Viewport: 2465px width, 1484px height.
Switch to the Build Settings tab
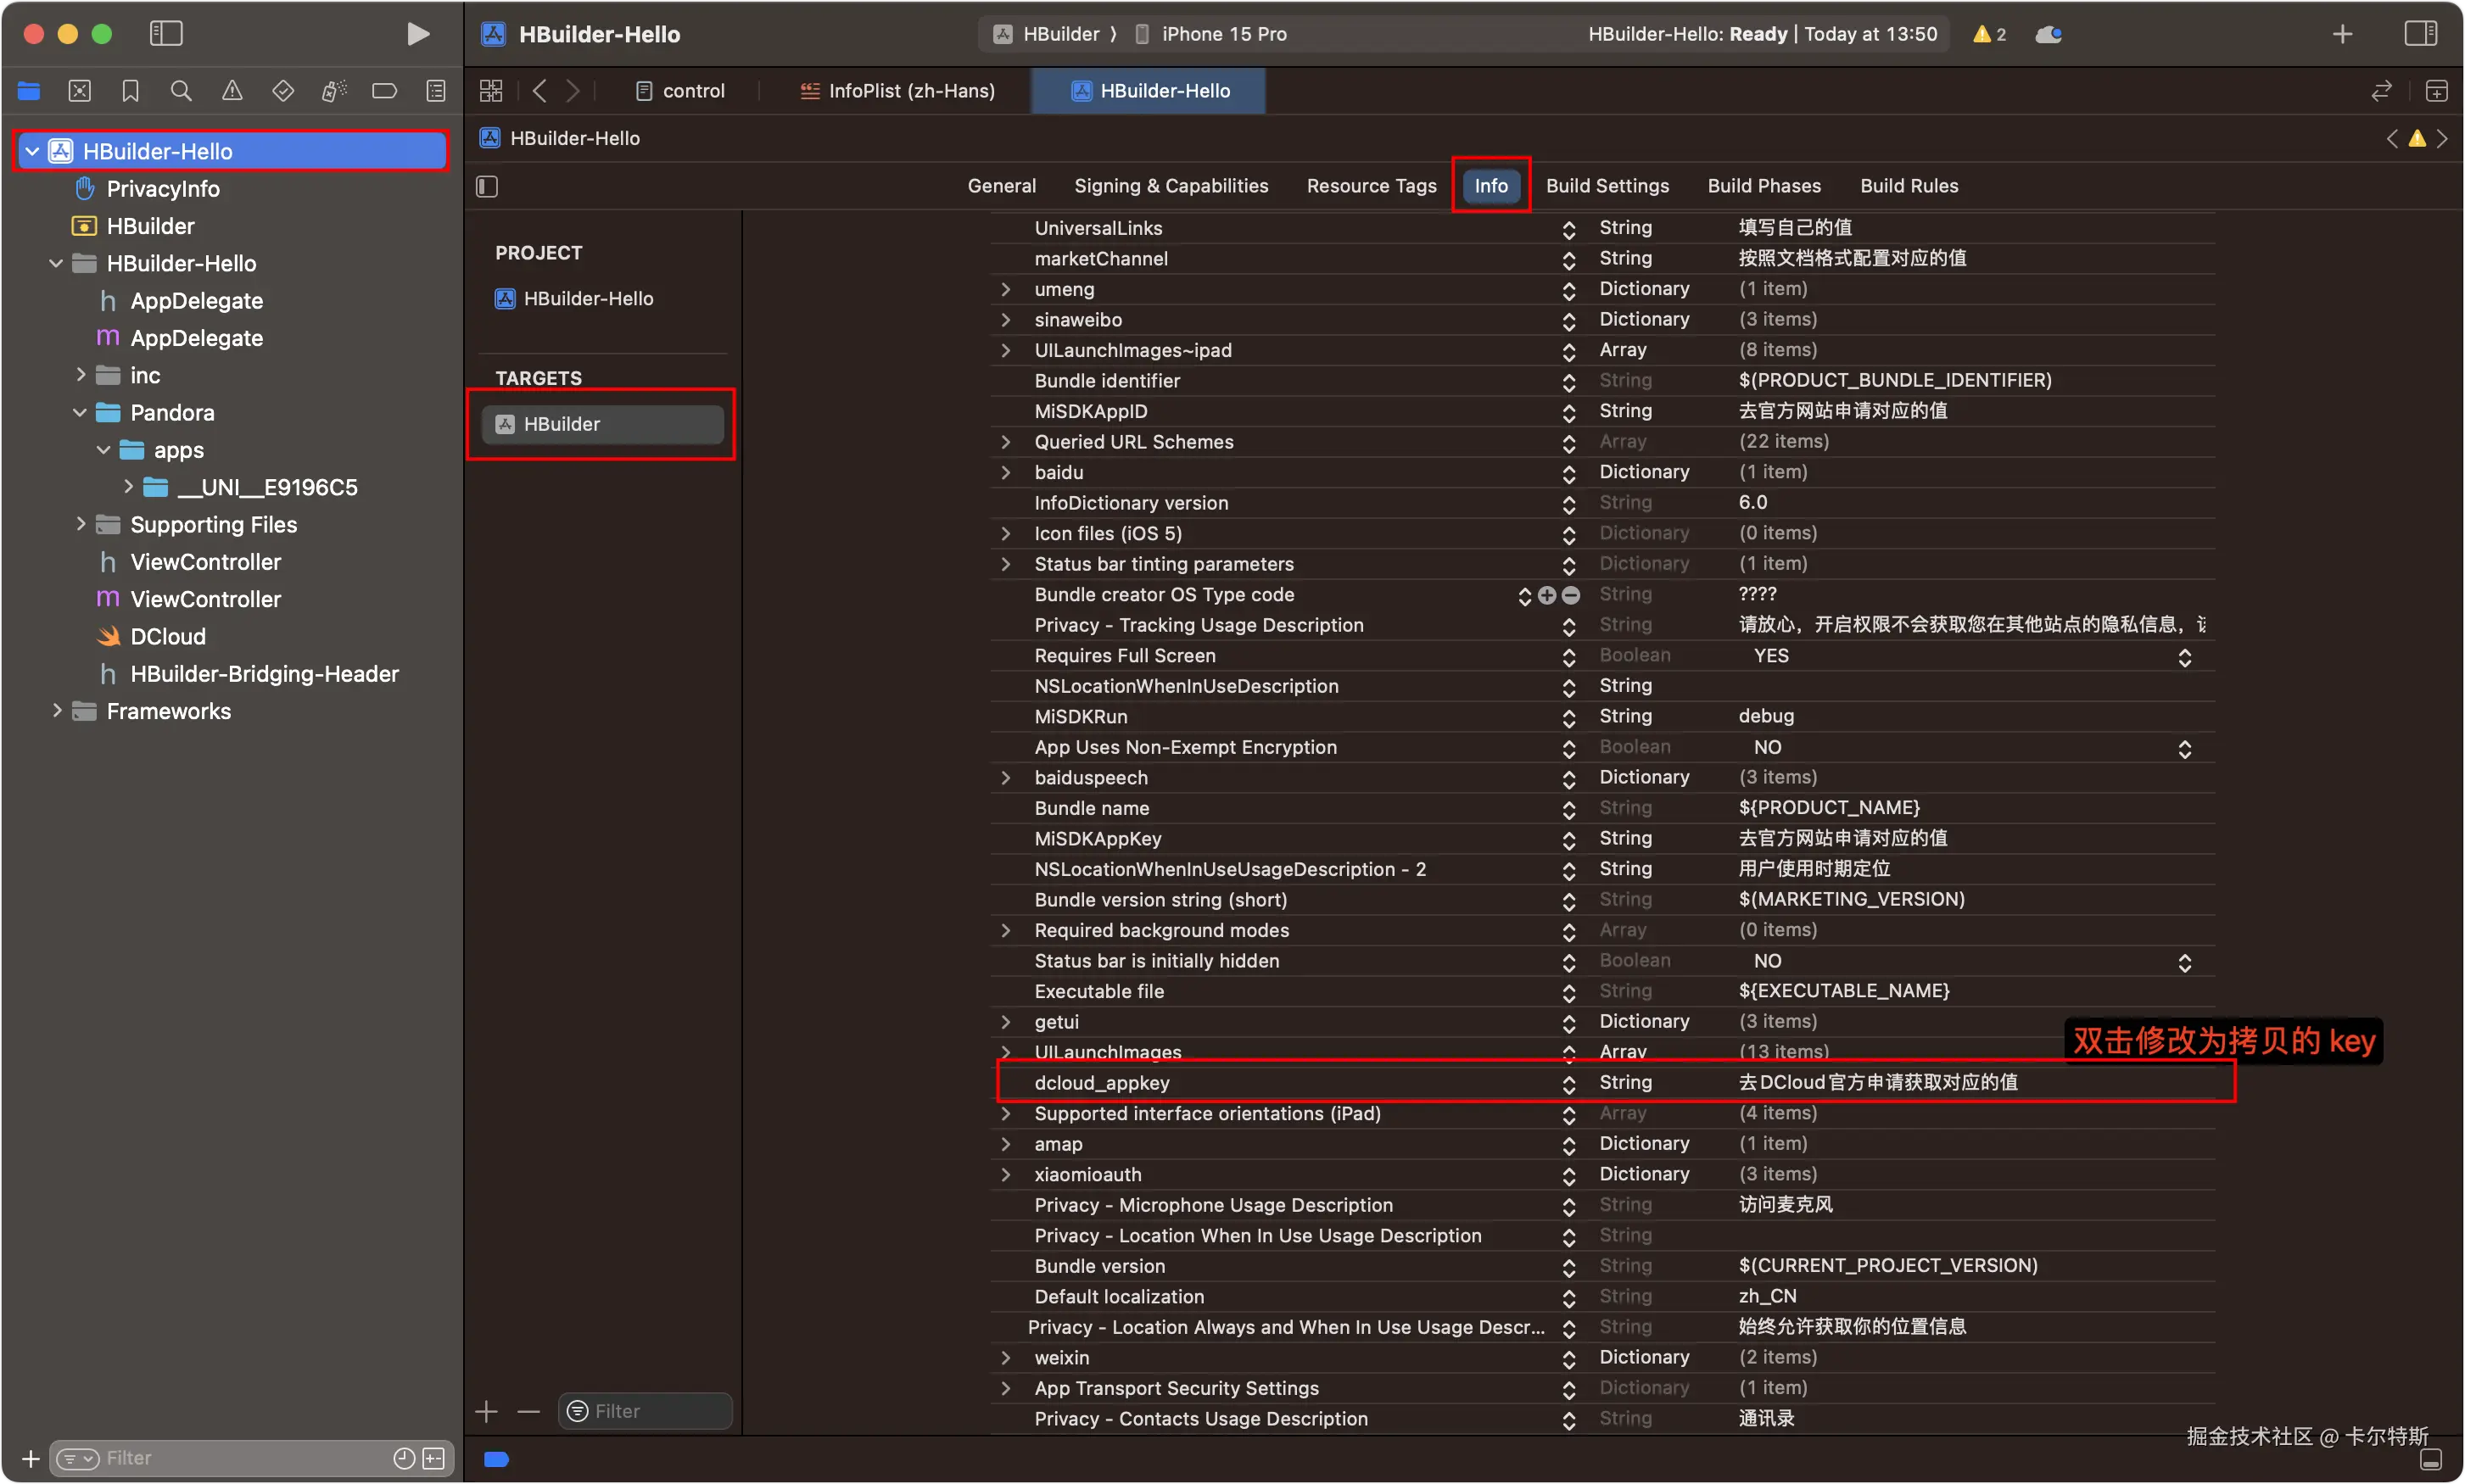[1607, 186]
